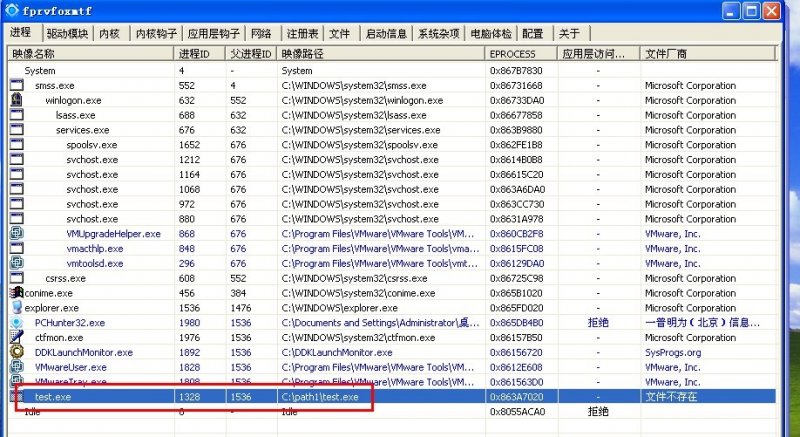Screen dimensions: 800x437
Task: Click the spoolsv.exe process icon
Action: pos(16,144)
